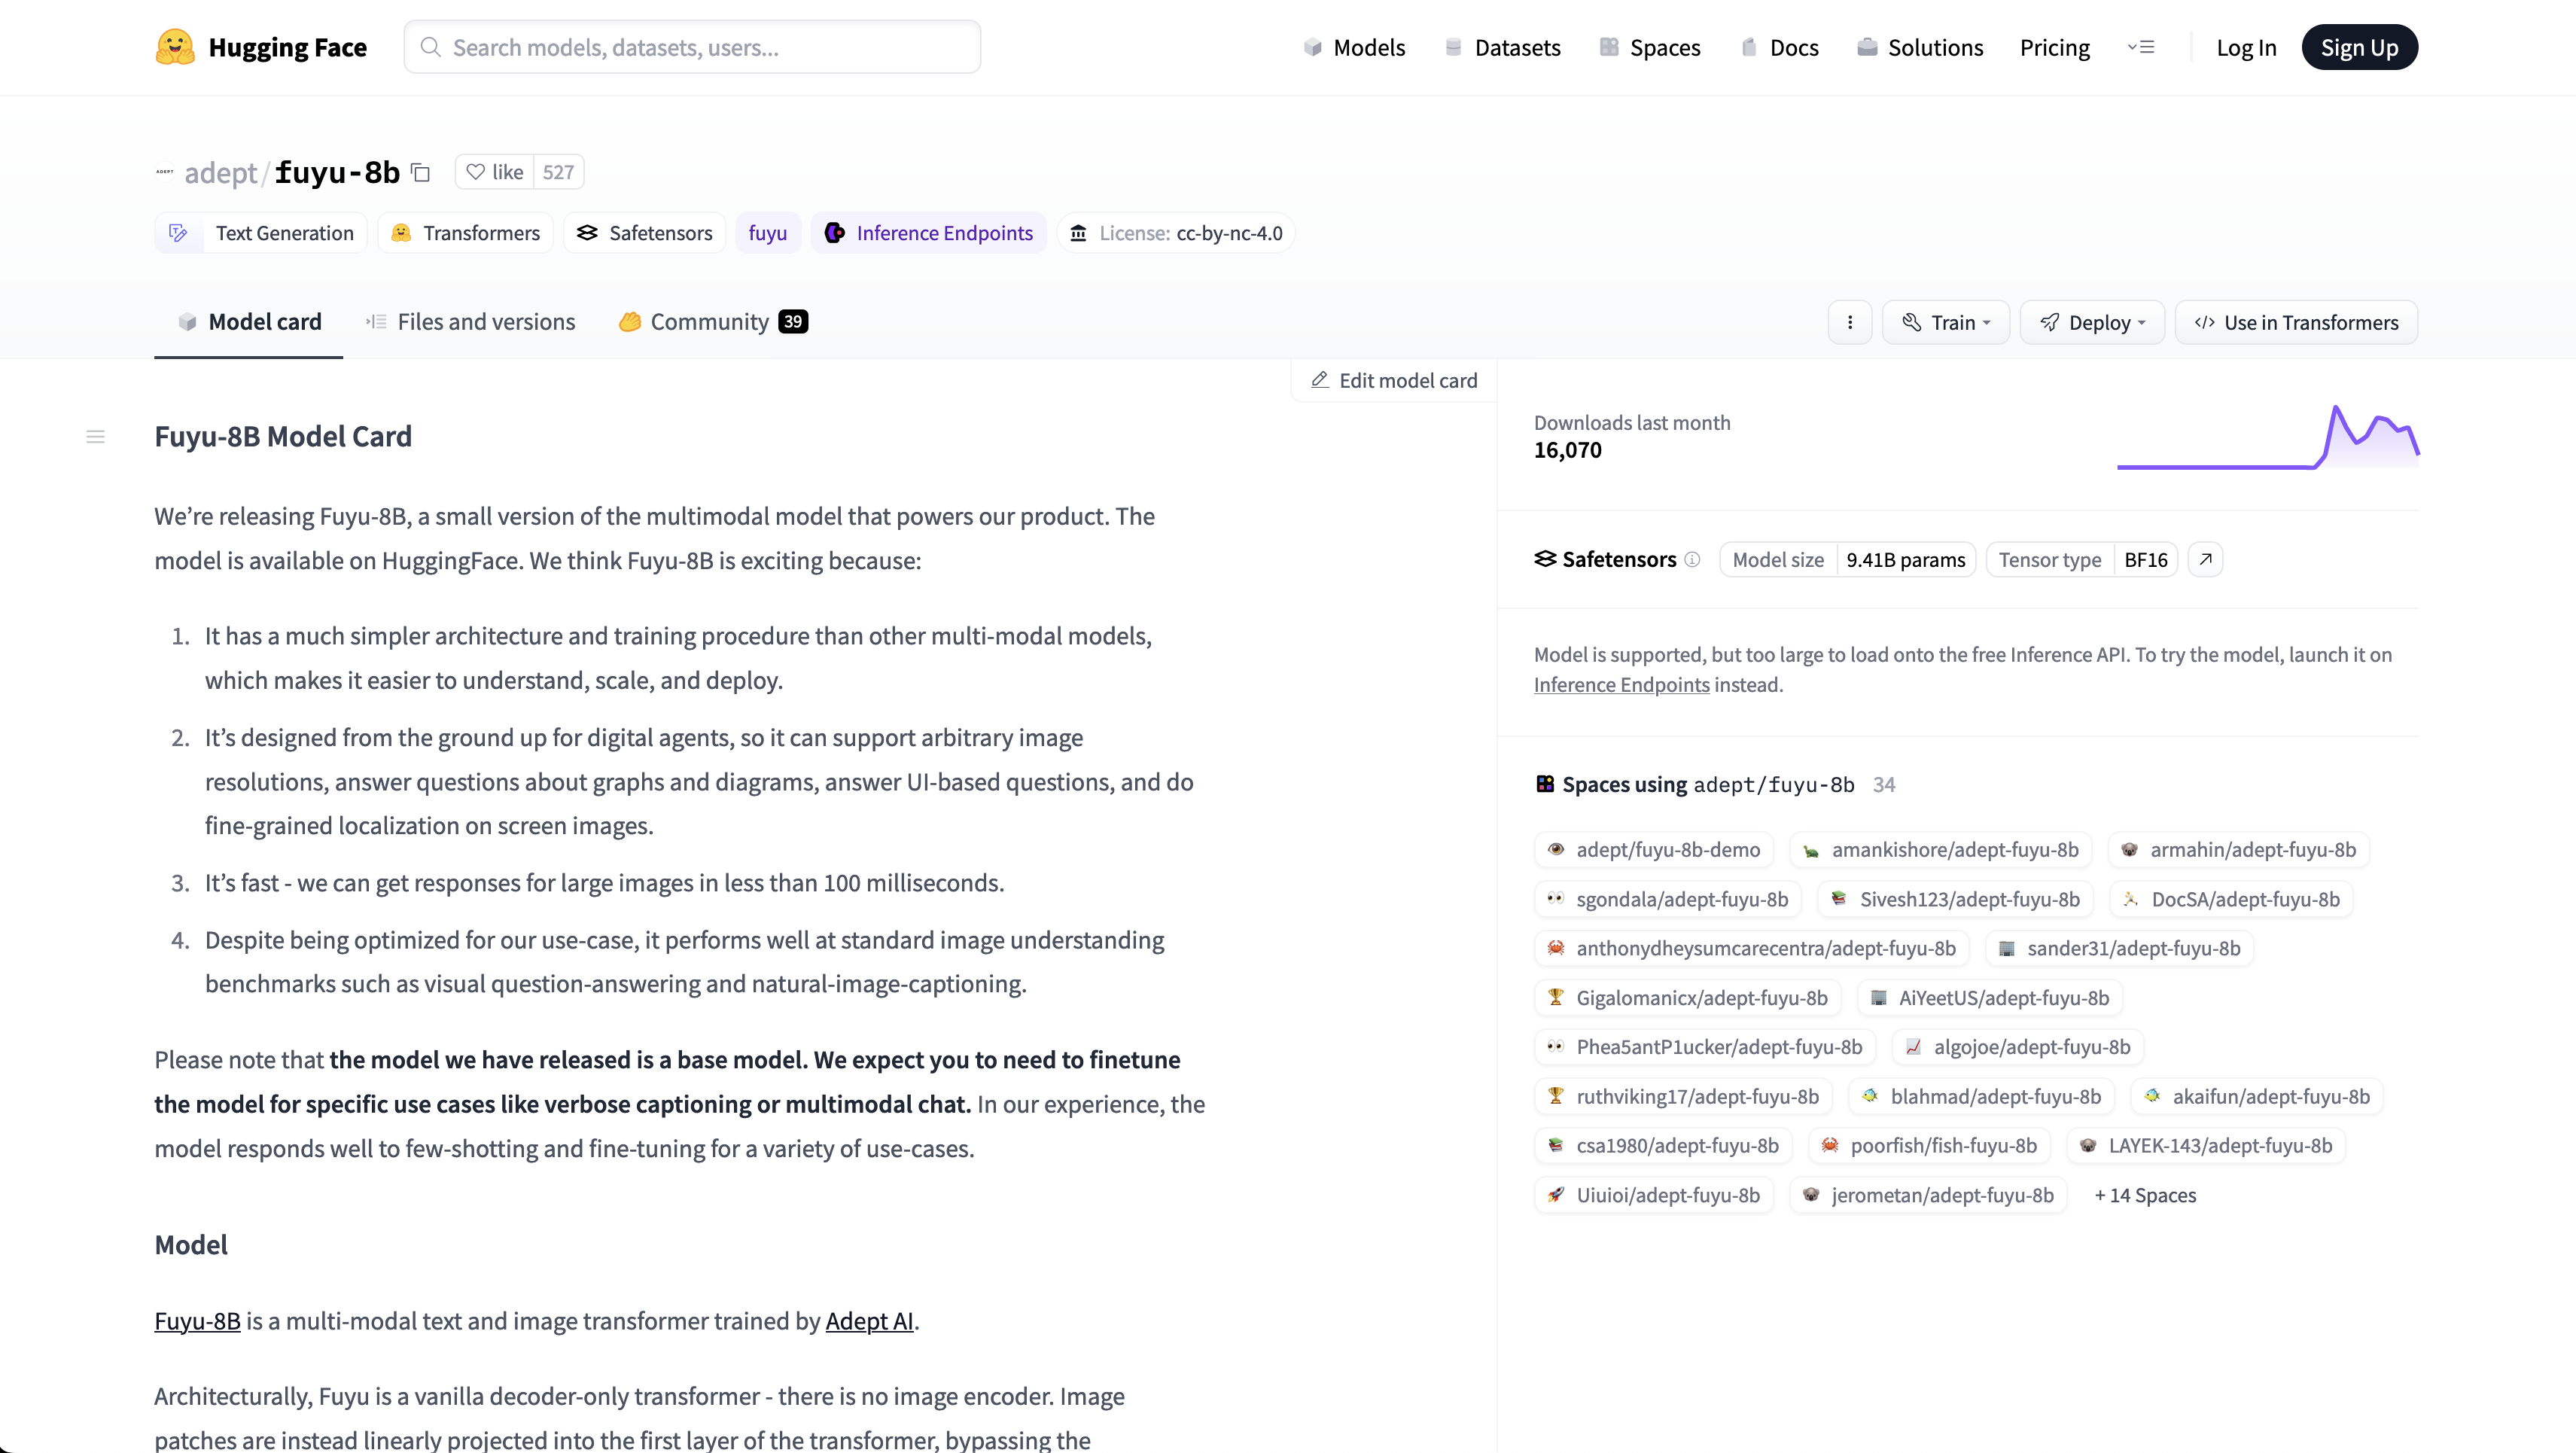Click the BF16 tensor type link
The height and width of the screenshot is (1453, 2576).
2146,559
